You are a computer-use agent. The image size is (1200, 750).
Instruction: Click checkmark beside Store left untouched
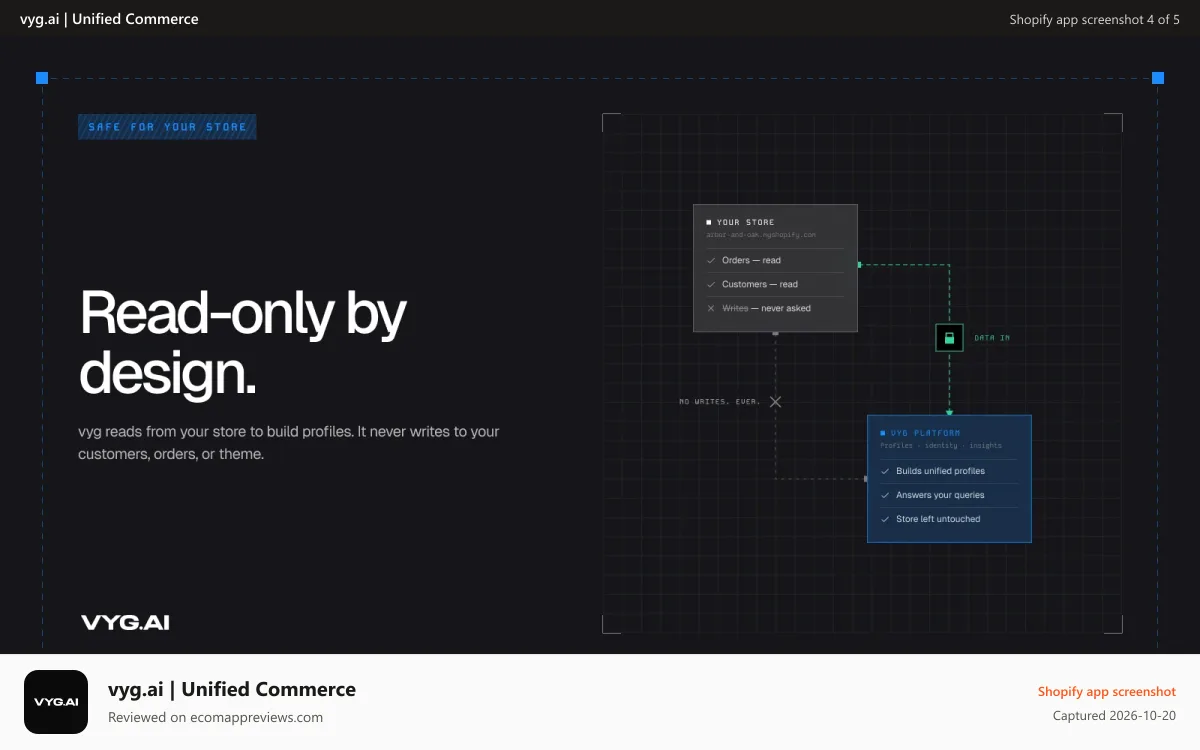[x=885, y=519]
